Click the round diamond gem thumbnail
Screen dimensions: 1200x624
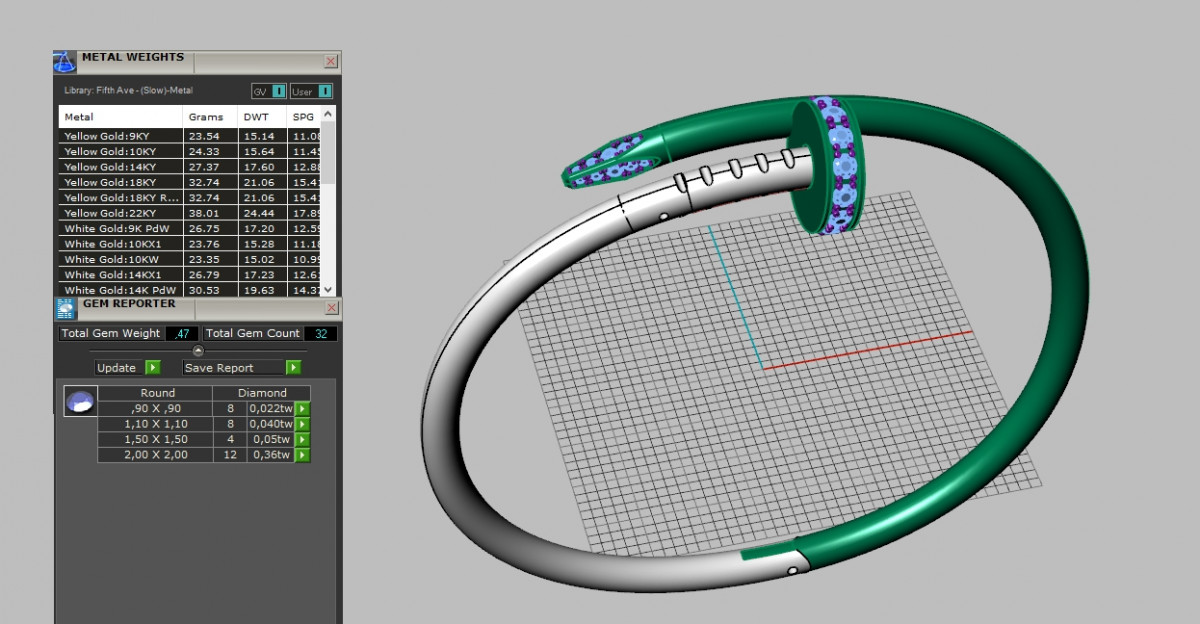79,402
